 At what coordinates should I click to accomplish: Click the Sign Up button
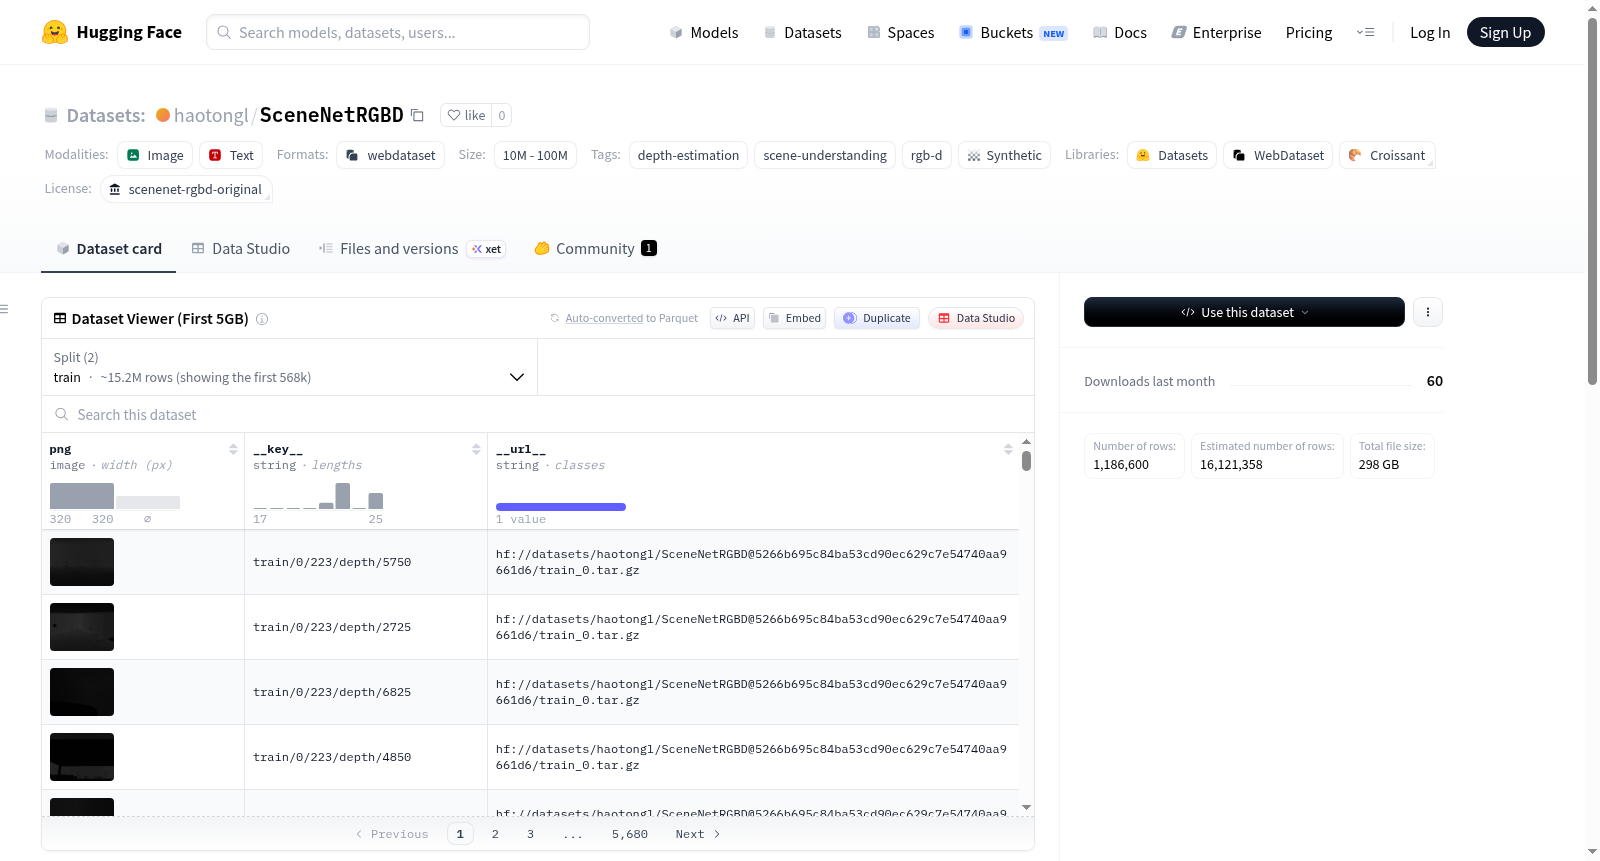point(1505,32)
